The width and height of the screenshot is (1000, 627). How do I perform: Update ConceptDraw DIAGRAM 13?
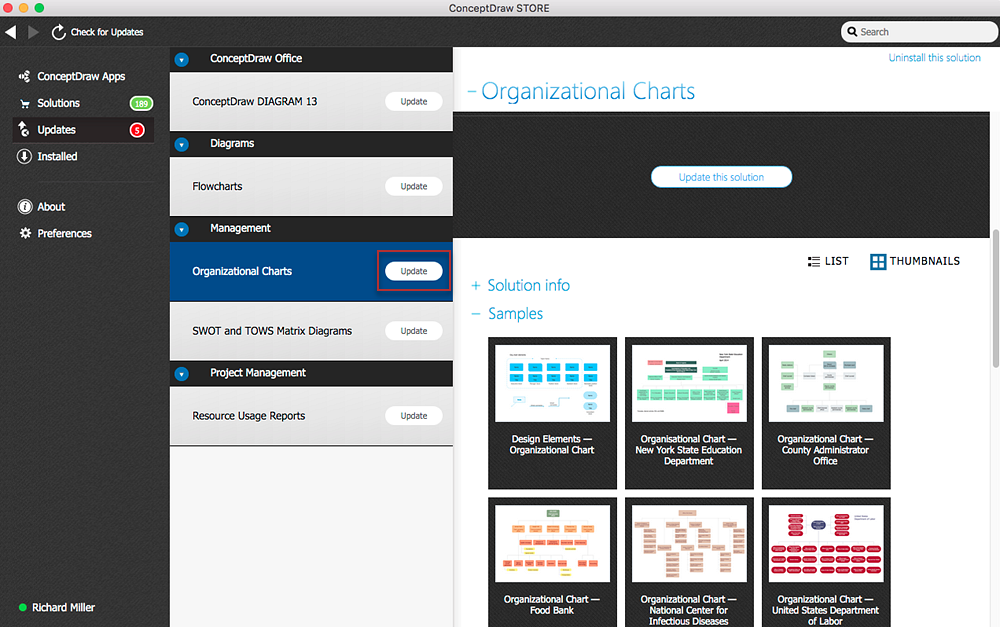[414, 101]
